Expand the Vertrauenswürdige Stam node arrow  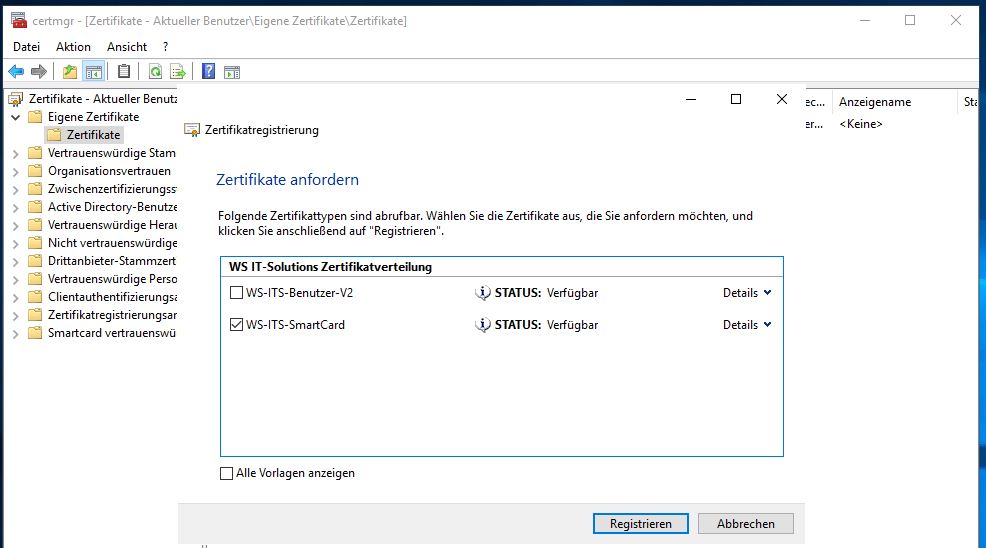point(16,154)
